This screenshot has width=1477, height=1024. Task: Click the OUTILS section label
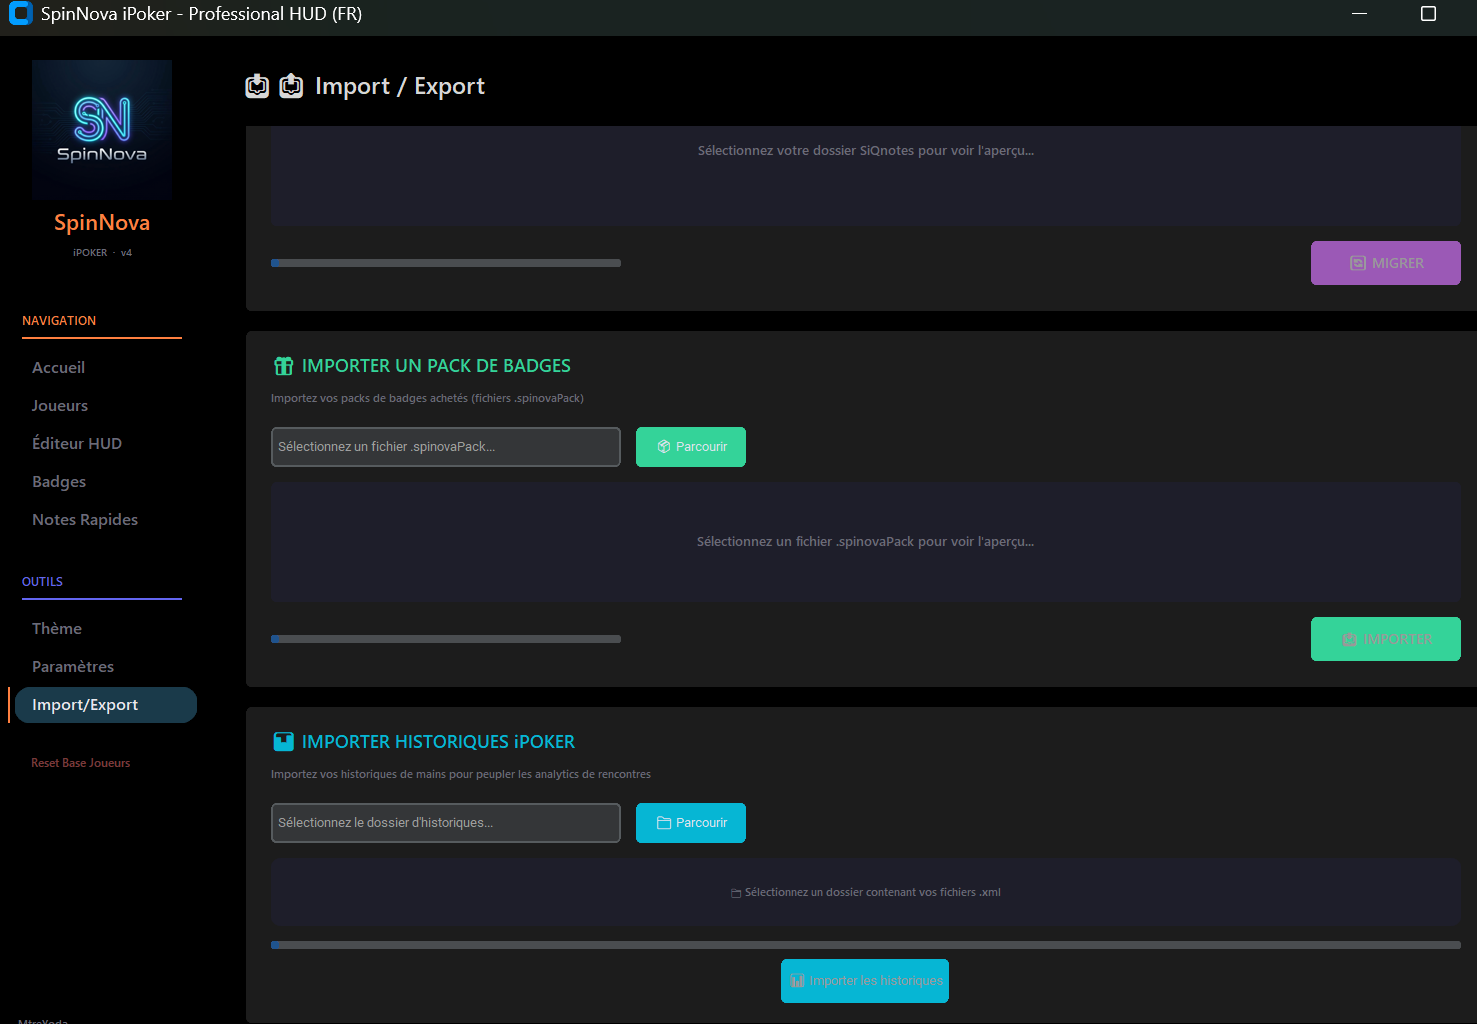pos(42,582)
